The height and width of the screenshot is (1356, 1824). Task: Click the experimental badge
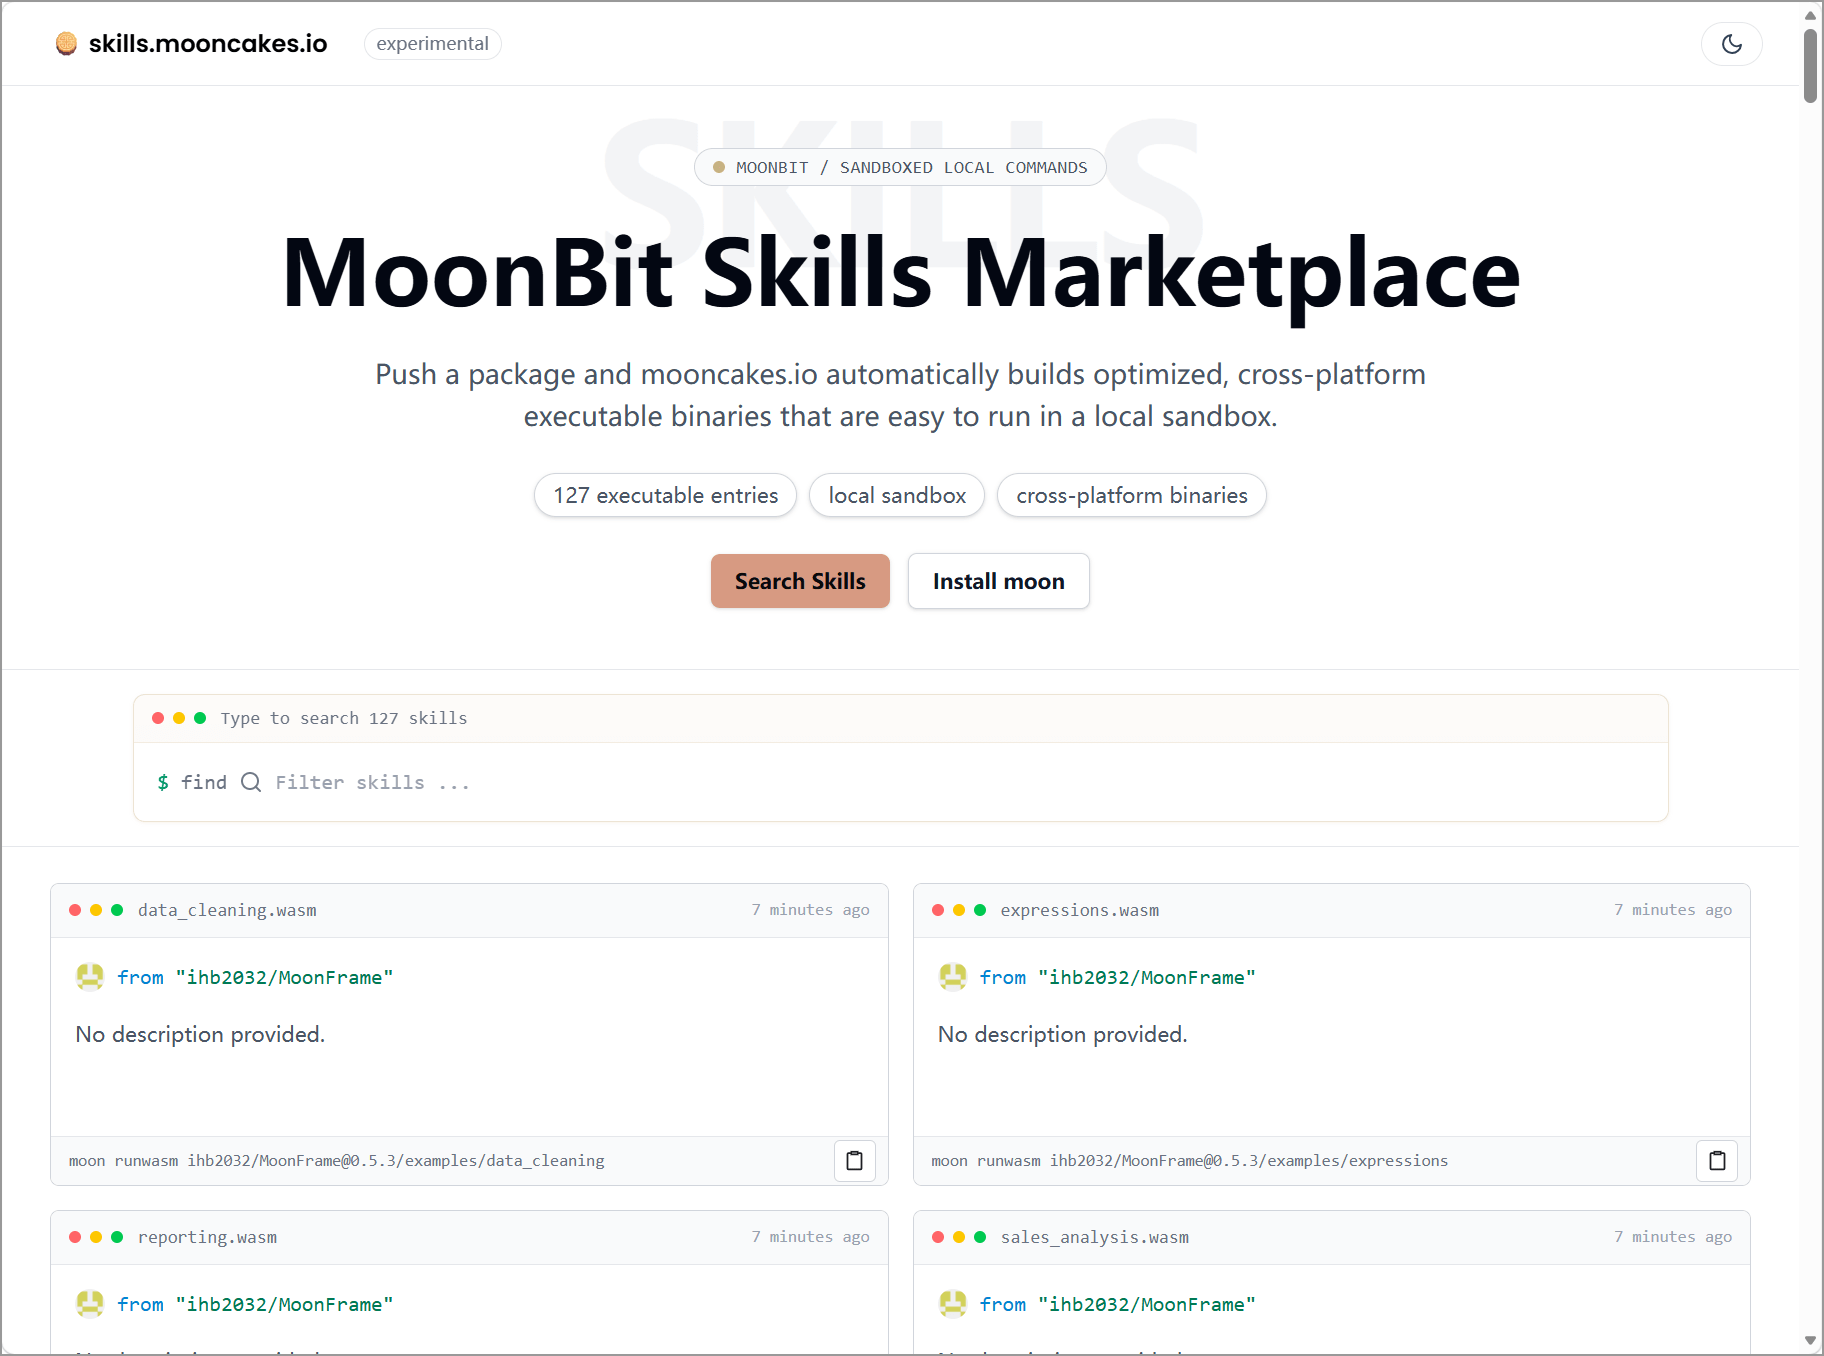432,44
